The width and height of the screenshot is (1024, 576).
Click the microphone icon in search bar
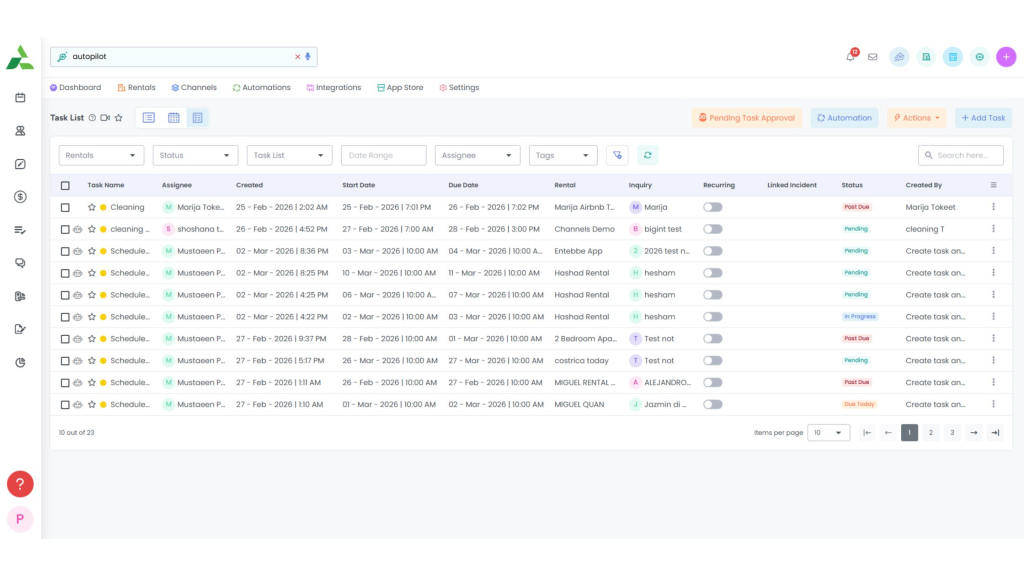coord(308,57)
